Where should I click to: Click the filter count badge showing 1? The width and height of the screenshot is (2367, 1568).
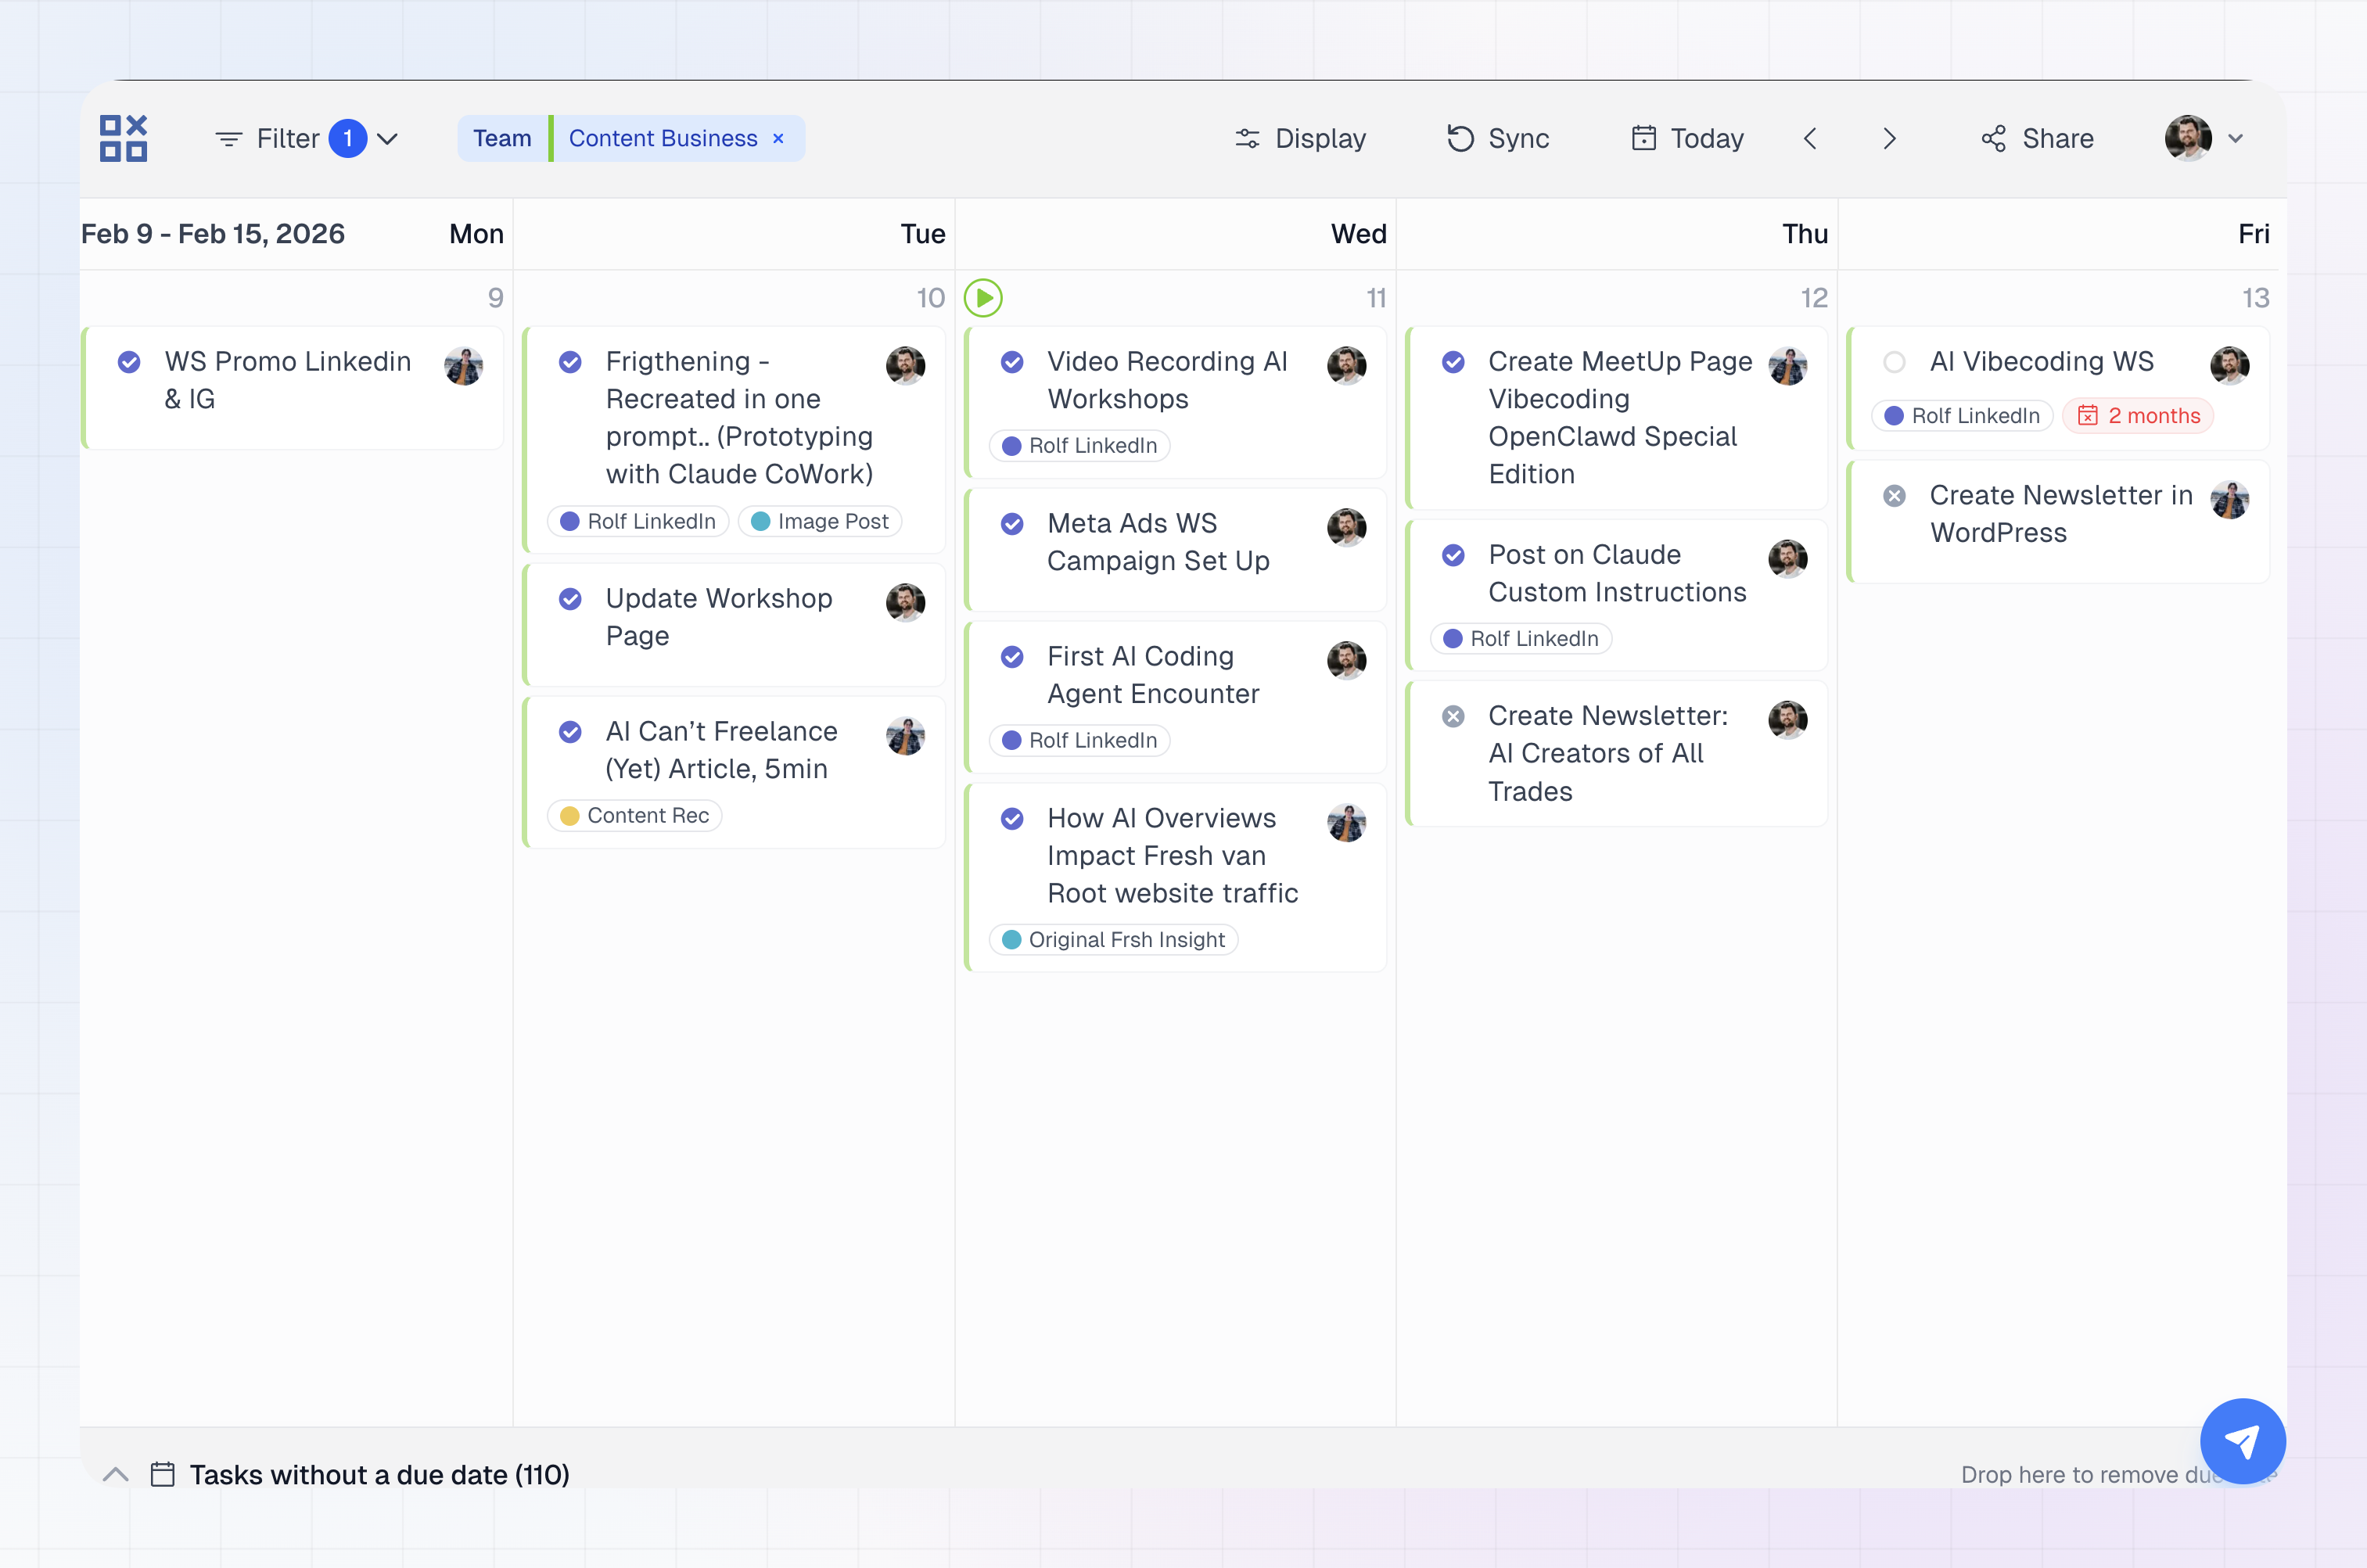[x=347, y=138]
